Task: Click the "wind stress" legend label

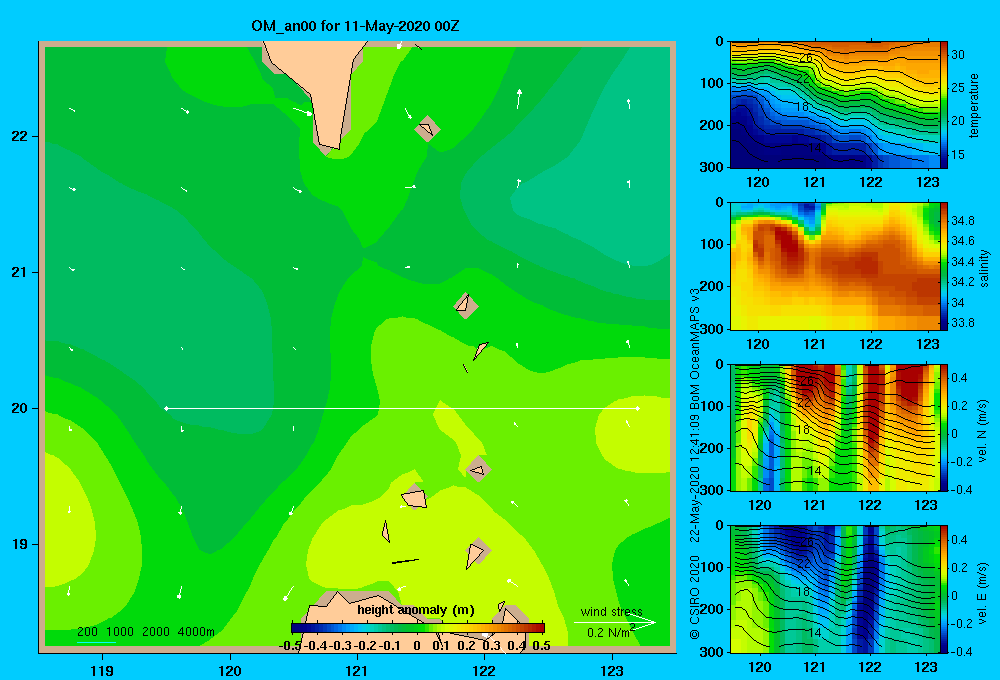Action: pyautogui.click(x=611, y=611)
